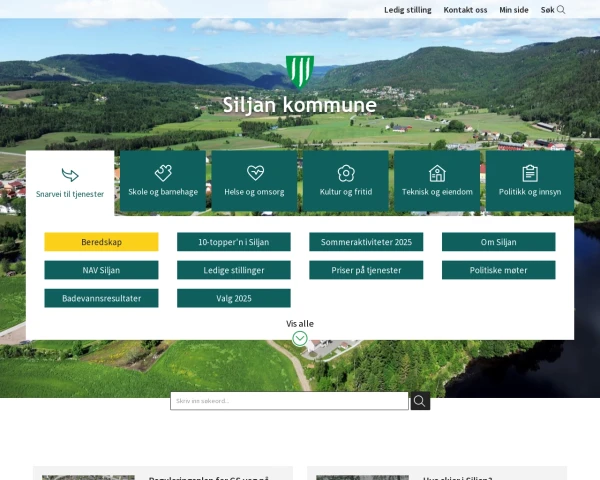Click the flower icon for Kultur og fritid
This screenshot has height=480, width=600.
(346, 173)
